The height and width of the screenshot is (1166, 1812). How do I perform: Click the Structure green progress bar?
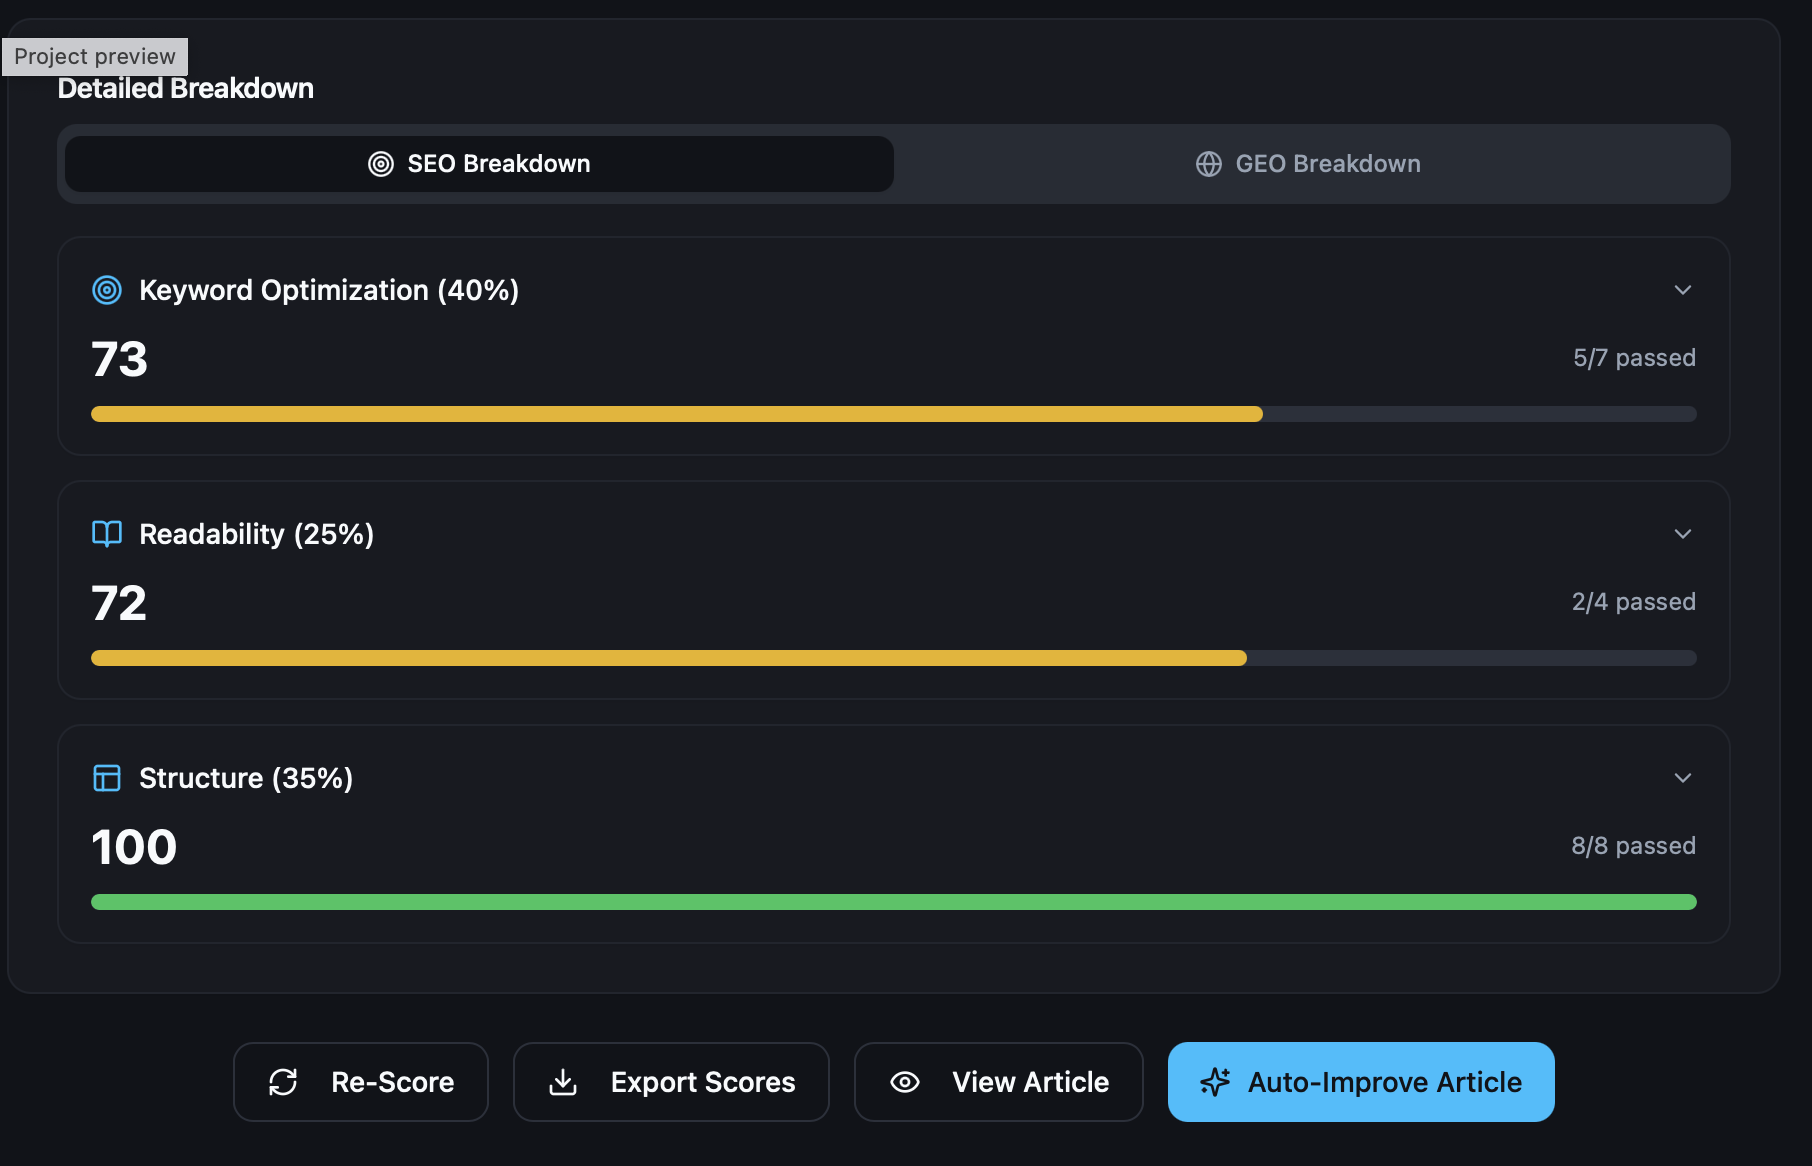(894, 902)
